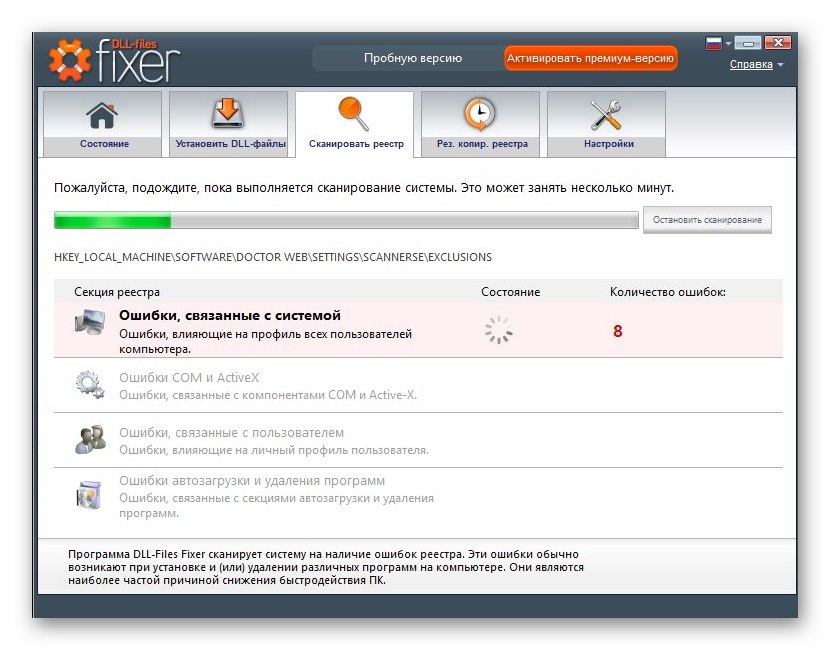Switch to the Состояние tab
The width and height of the screenshot is (830, 650).
click(x=102, y=124)
